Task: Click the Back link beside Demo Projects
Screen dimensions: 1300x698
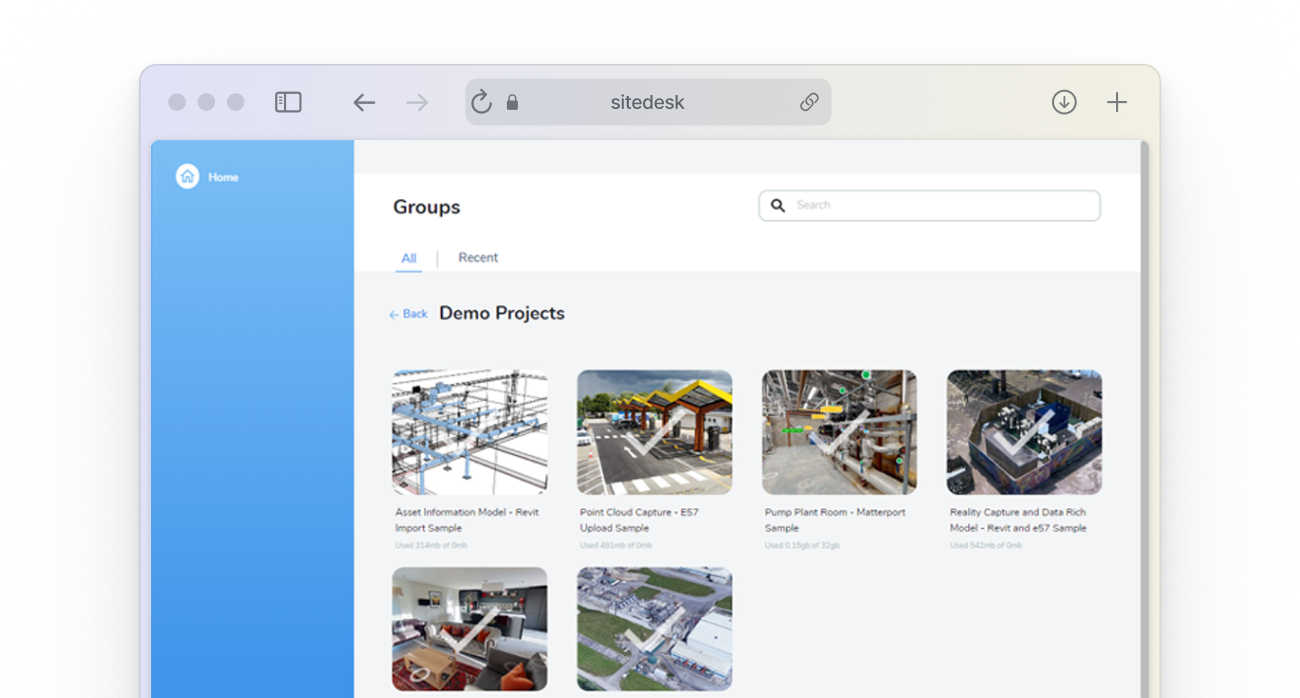Action: click(408, 314)
